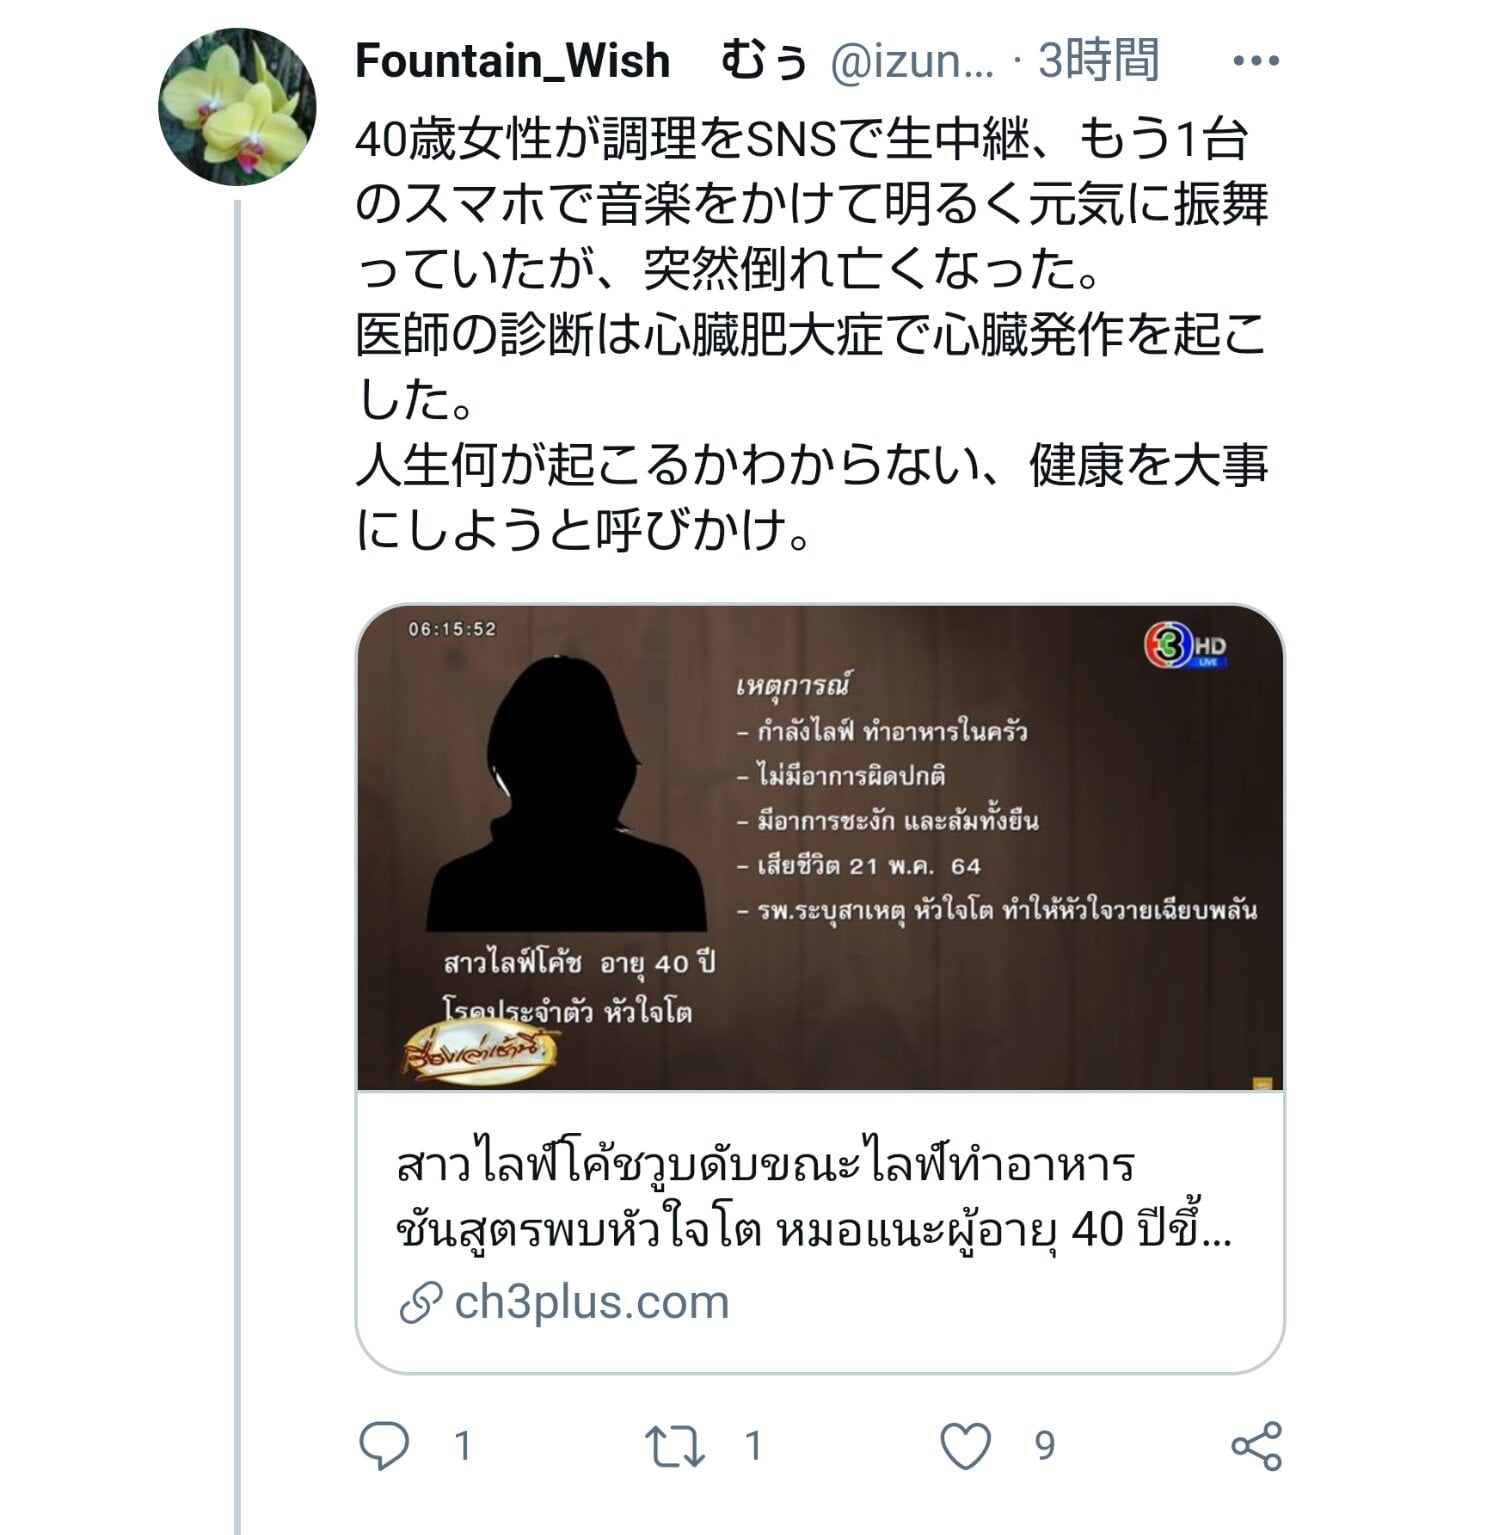Click the 3時間 timestamp

(1098, 61)
